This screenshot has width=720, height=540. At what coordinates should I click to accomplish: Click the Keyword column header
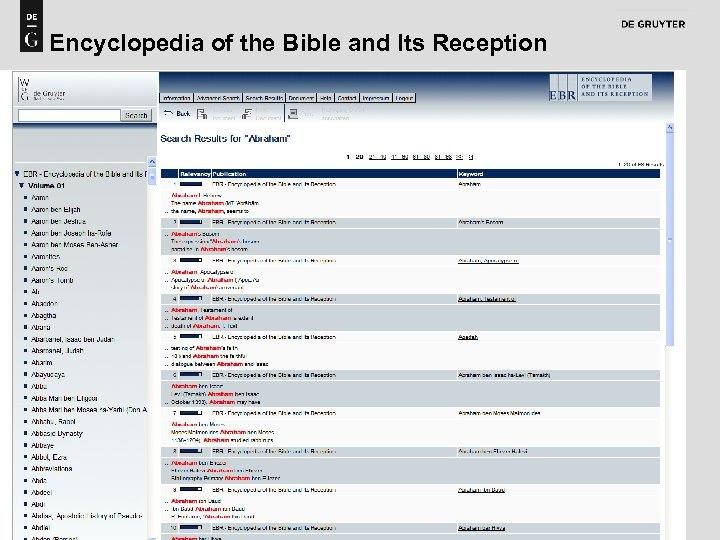(x=558, y=174)
